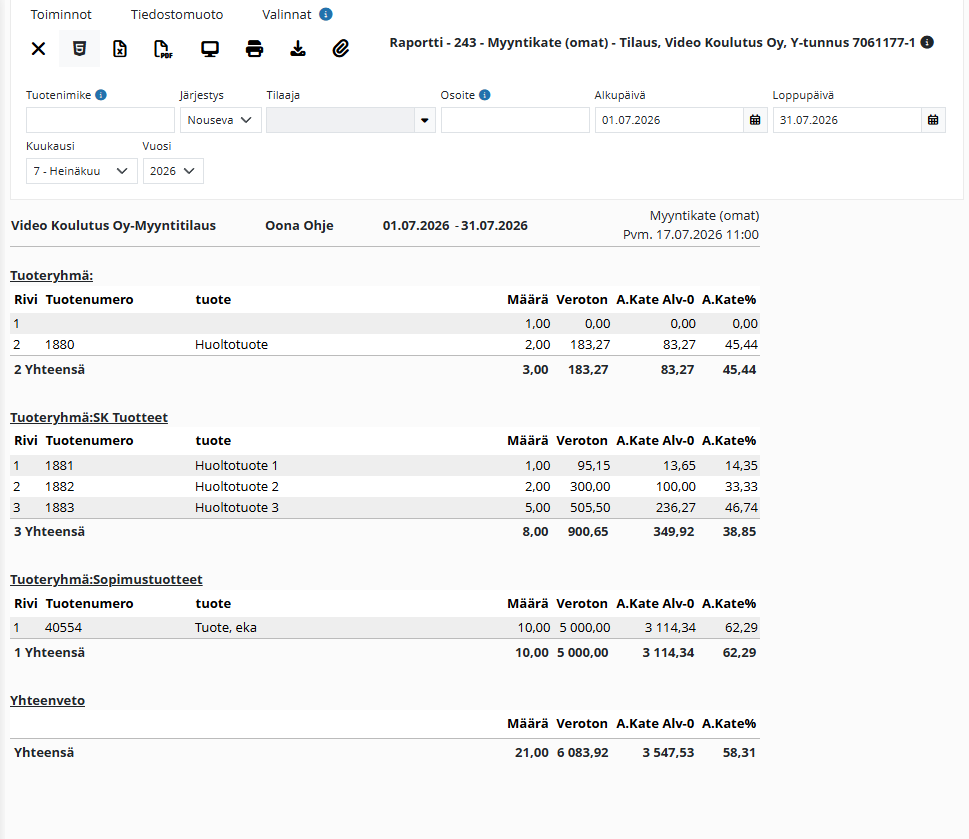Viewport: 969px width, 839px height.
Task: Show info icon beside report title
Action: coord(927,42)
